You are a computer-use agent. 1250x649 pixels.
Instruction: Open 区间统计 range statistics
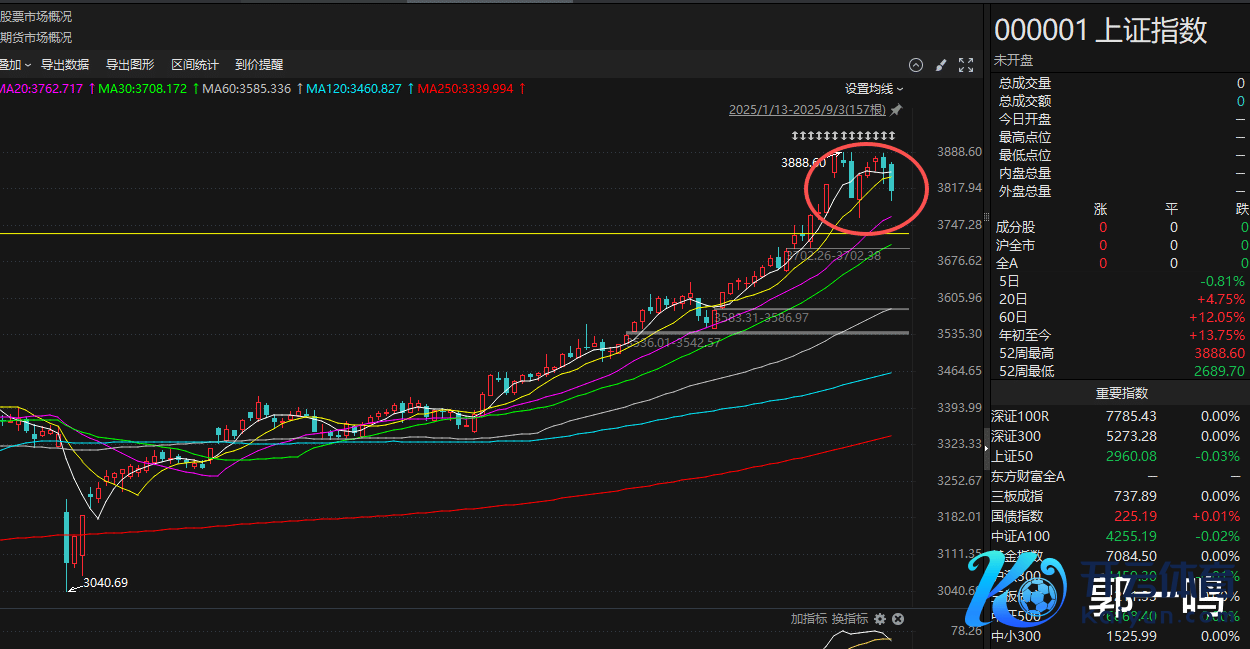195,65
